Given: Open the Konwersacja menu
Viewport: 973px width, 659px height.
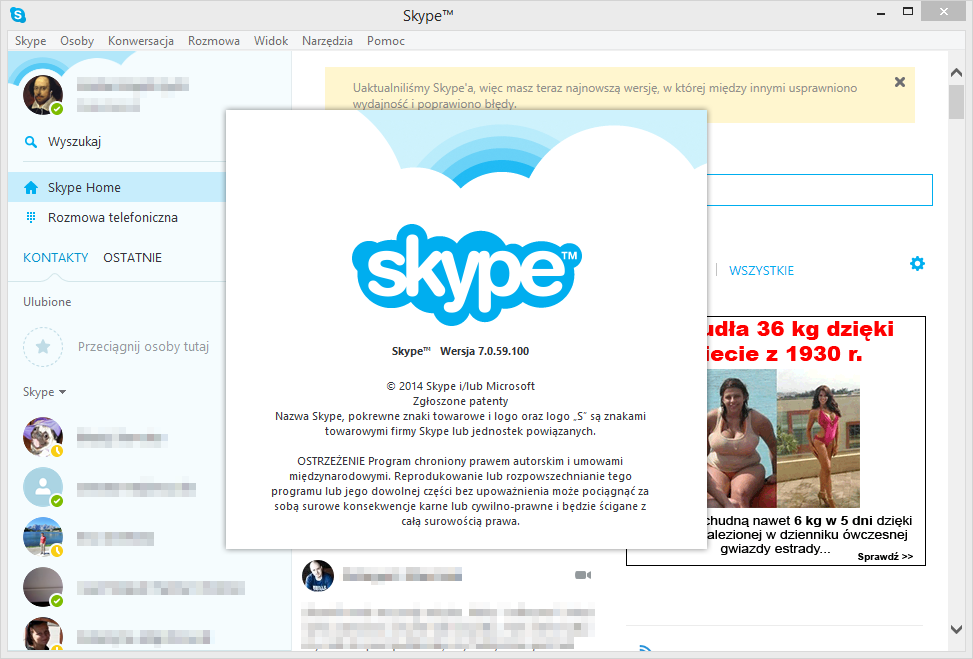Looking at the screenshot, I should coord(141,41).
